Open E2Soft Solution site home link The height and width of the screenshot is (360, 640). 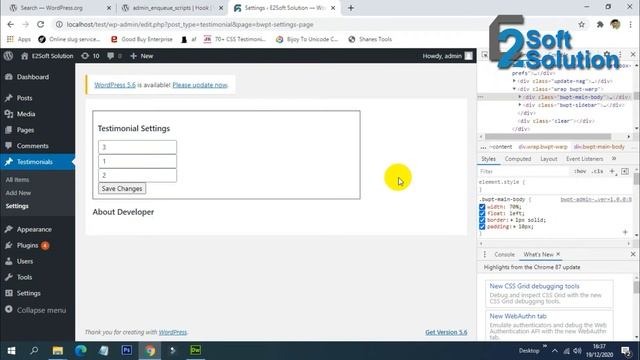(x=47, y=56)
